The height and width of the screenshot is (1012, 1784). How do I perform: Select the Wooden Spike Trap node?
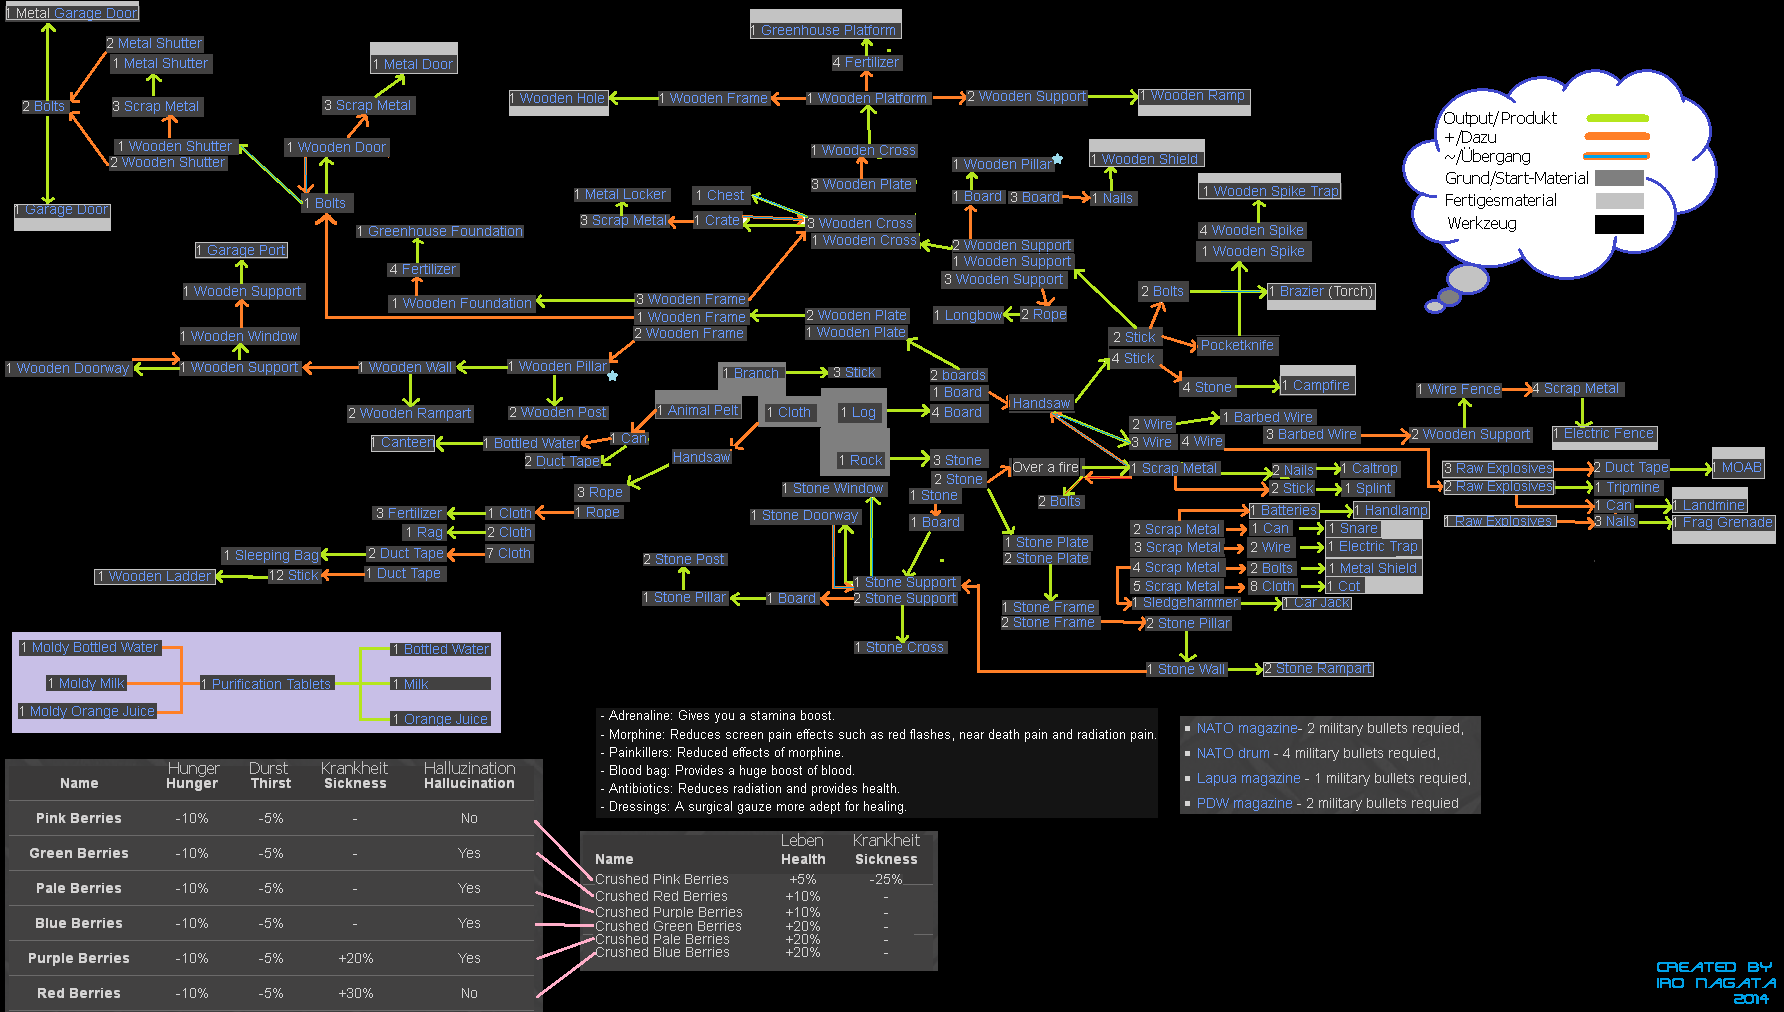pos(1269,191)
